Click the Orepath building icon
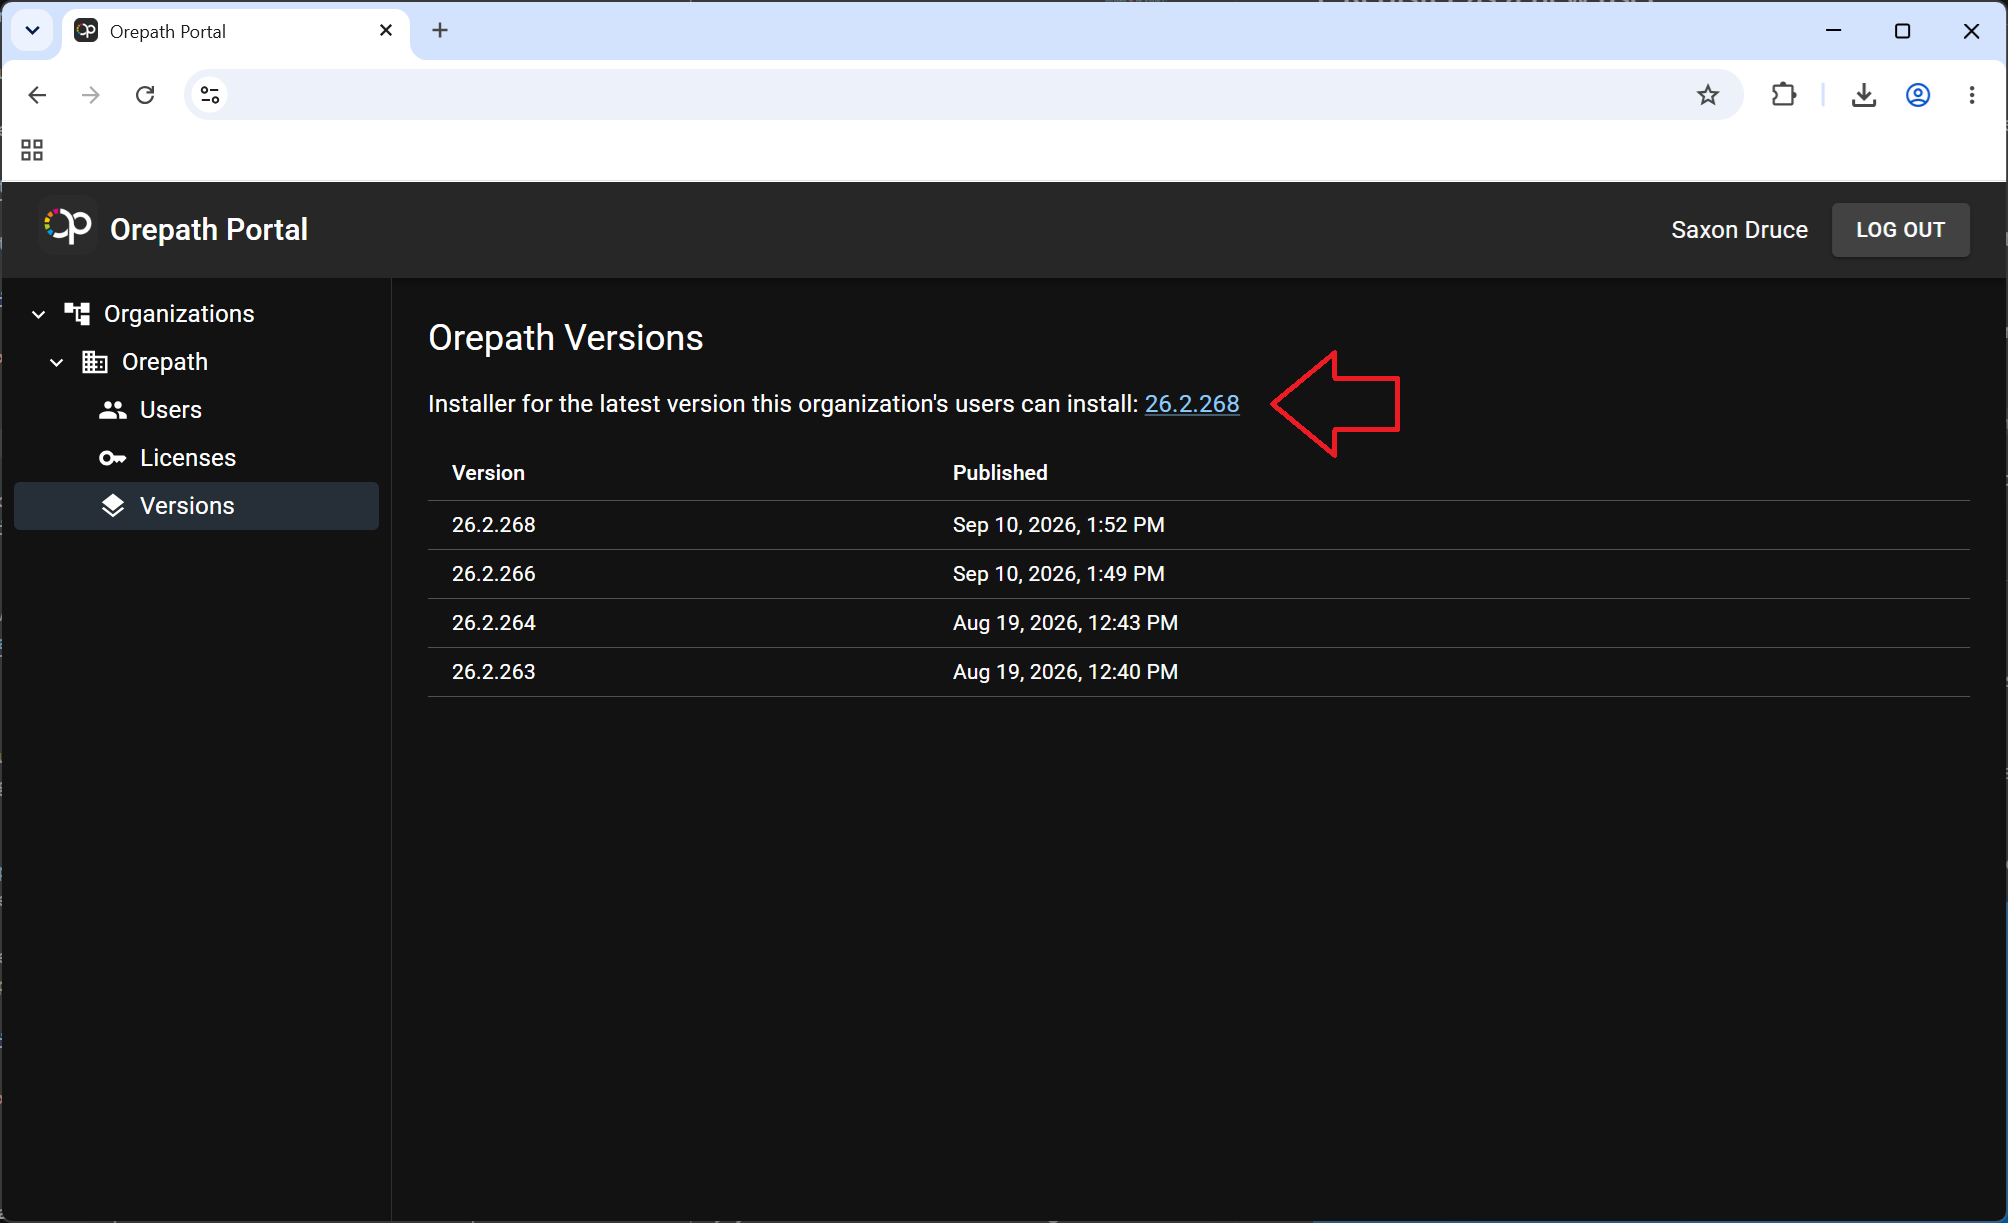 (95, 362)
